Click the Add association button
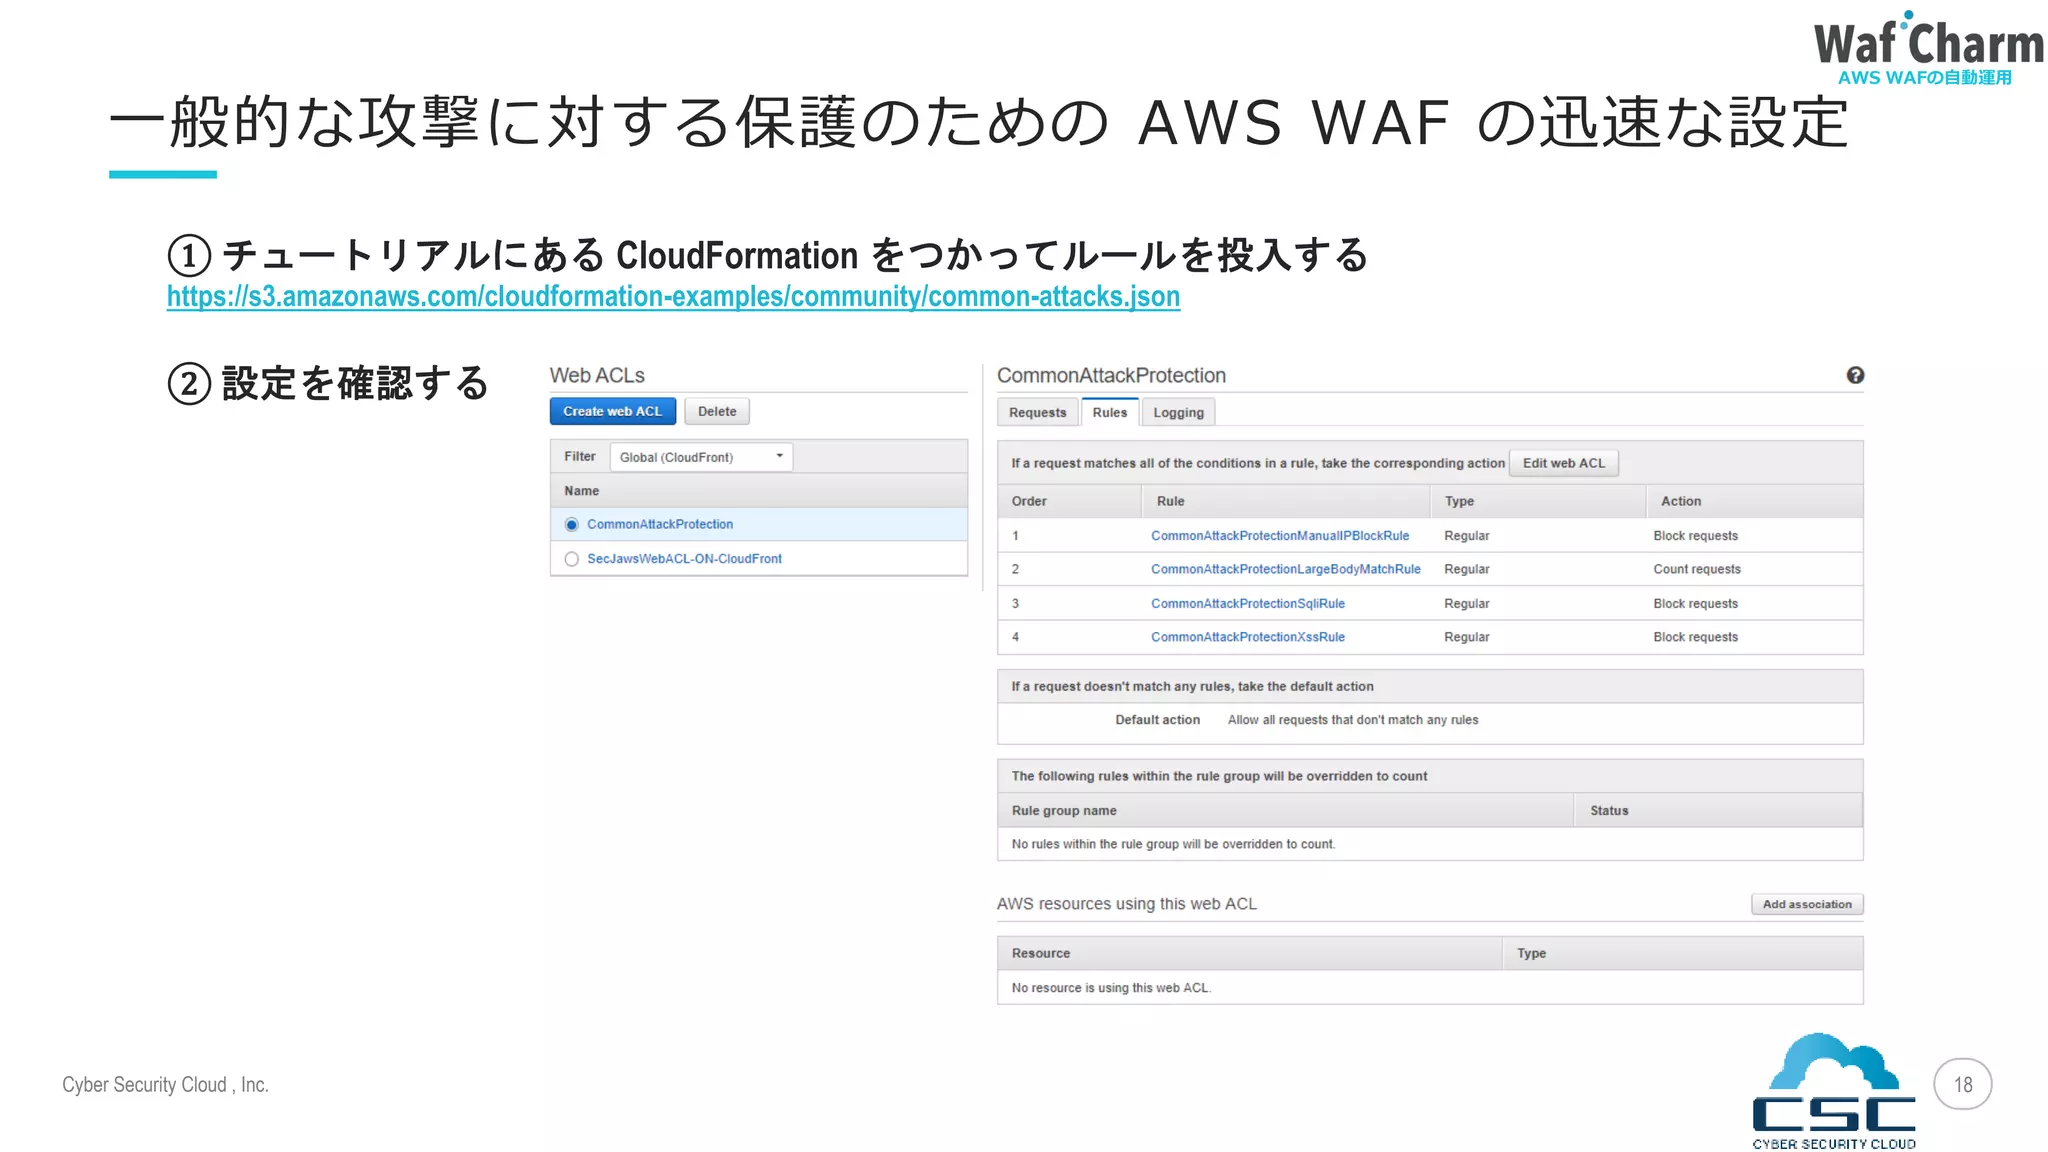The width and height of the screenshot is (2048, 1152). point(1807,904)
